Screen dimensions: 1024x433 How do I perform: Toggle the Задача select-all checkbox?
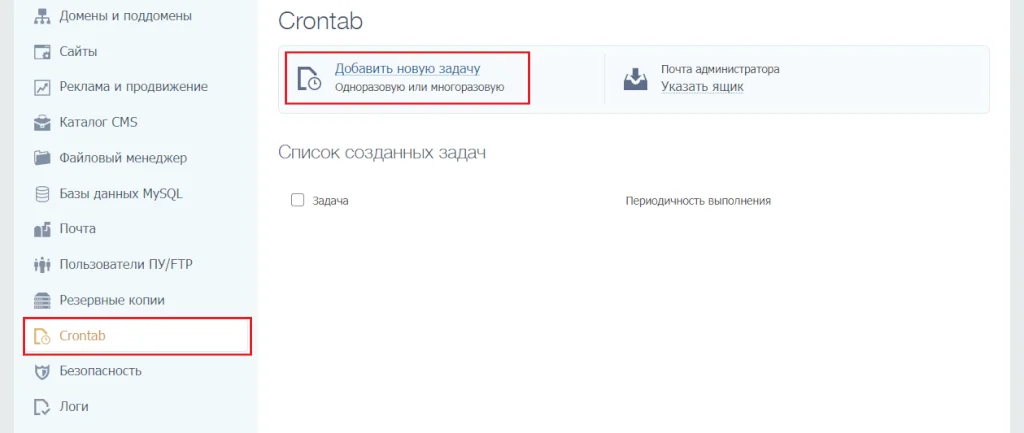tap(297, 200)
